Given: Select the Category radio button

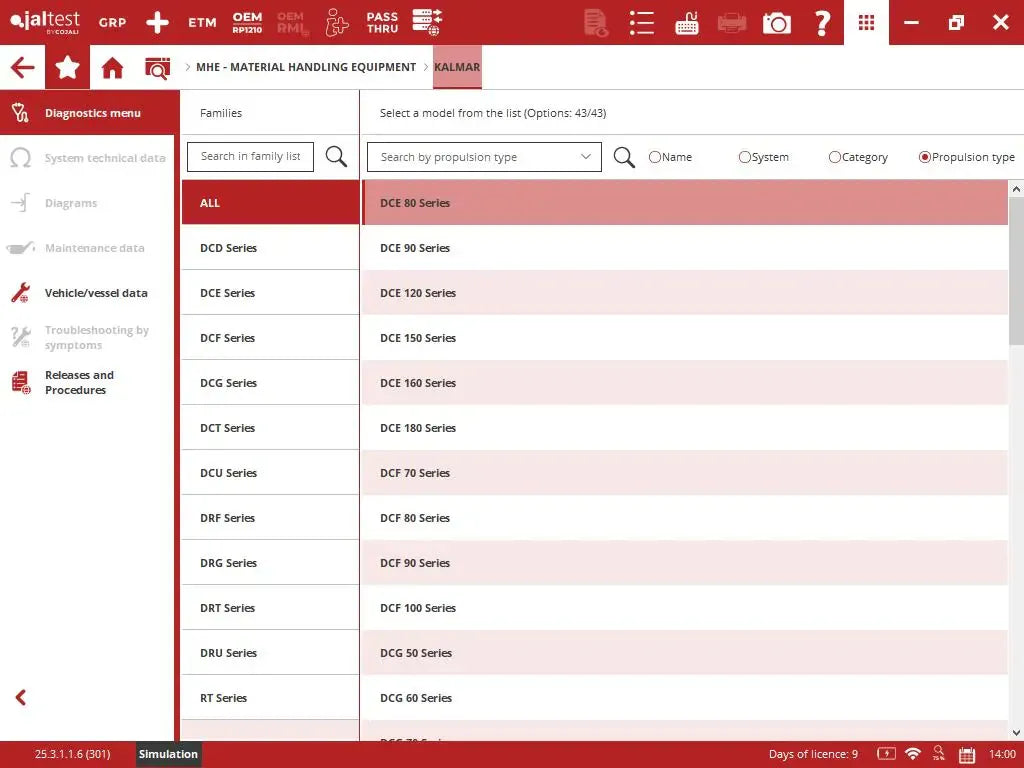Looking at the screenshot, I should [x=835, y=157].
